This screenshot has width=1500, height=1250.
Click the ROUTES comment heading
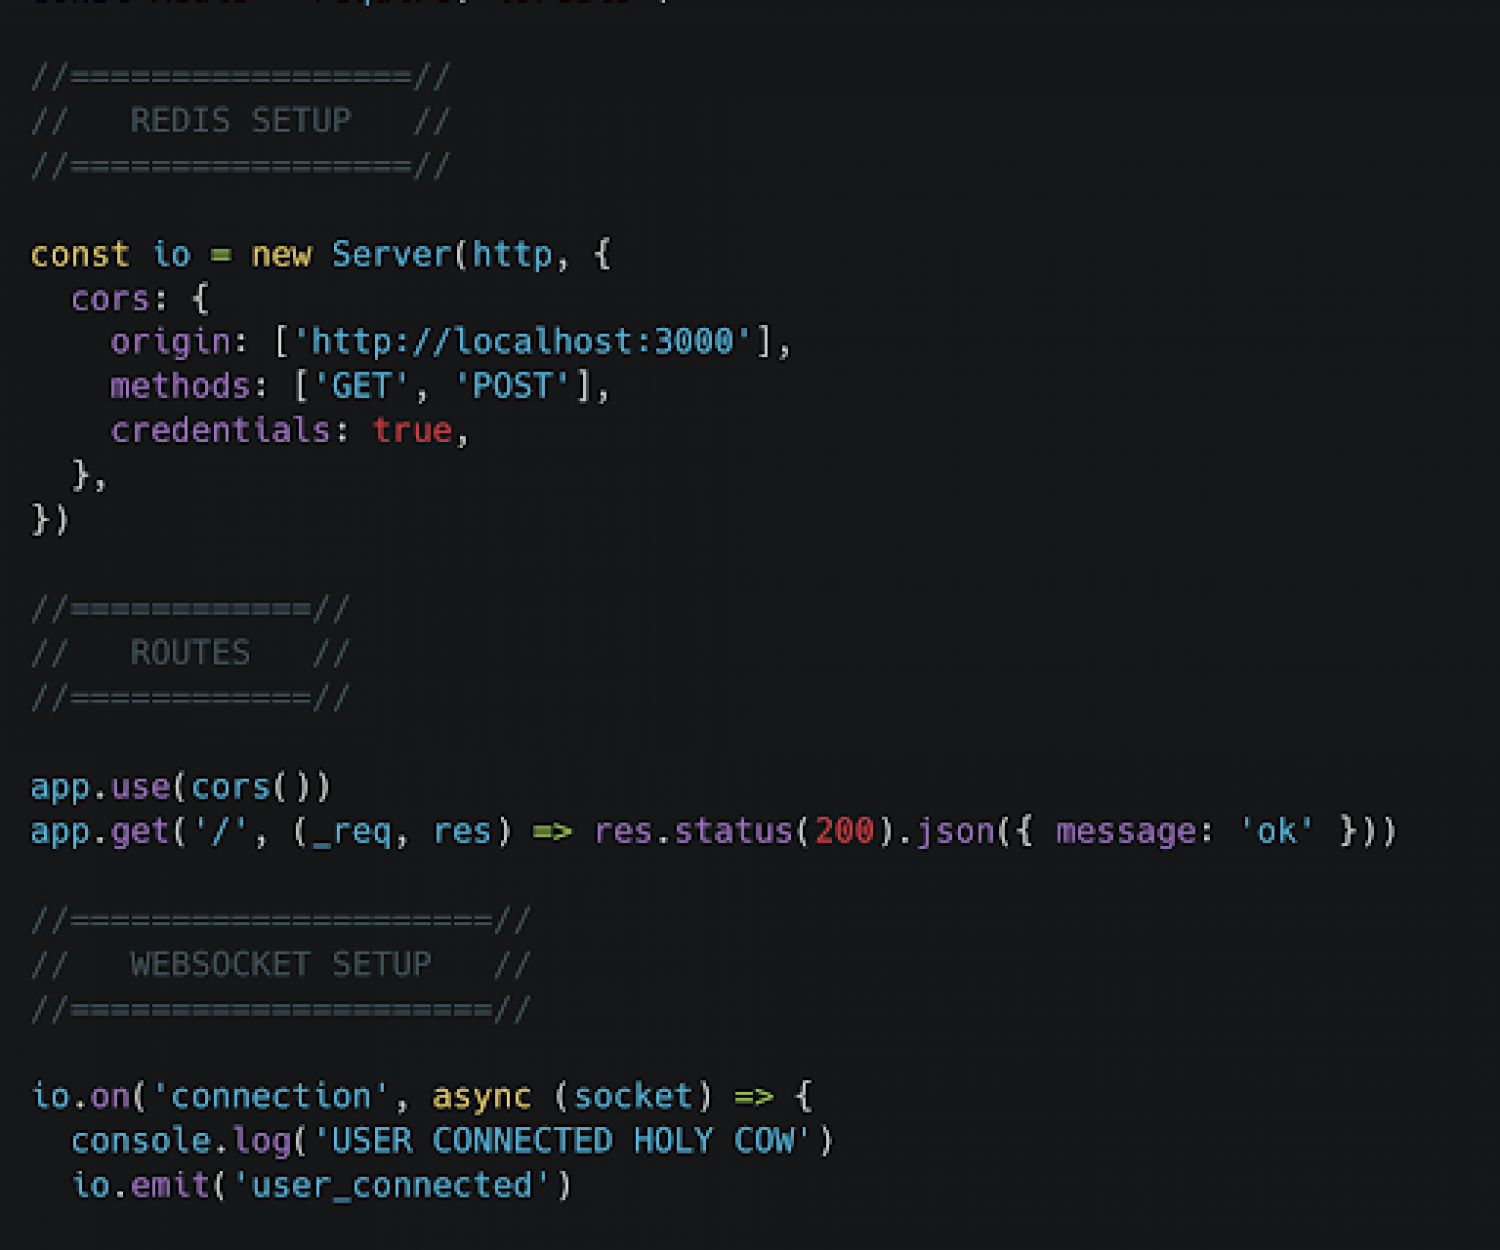coord(190,653)
